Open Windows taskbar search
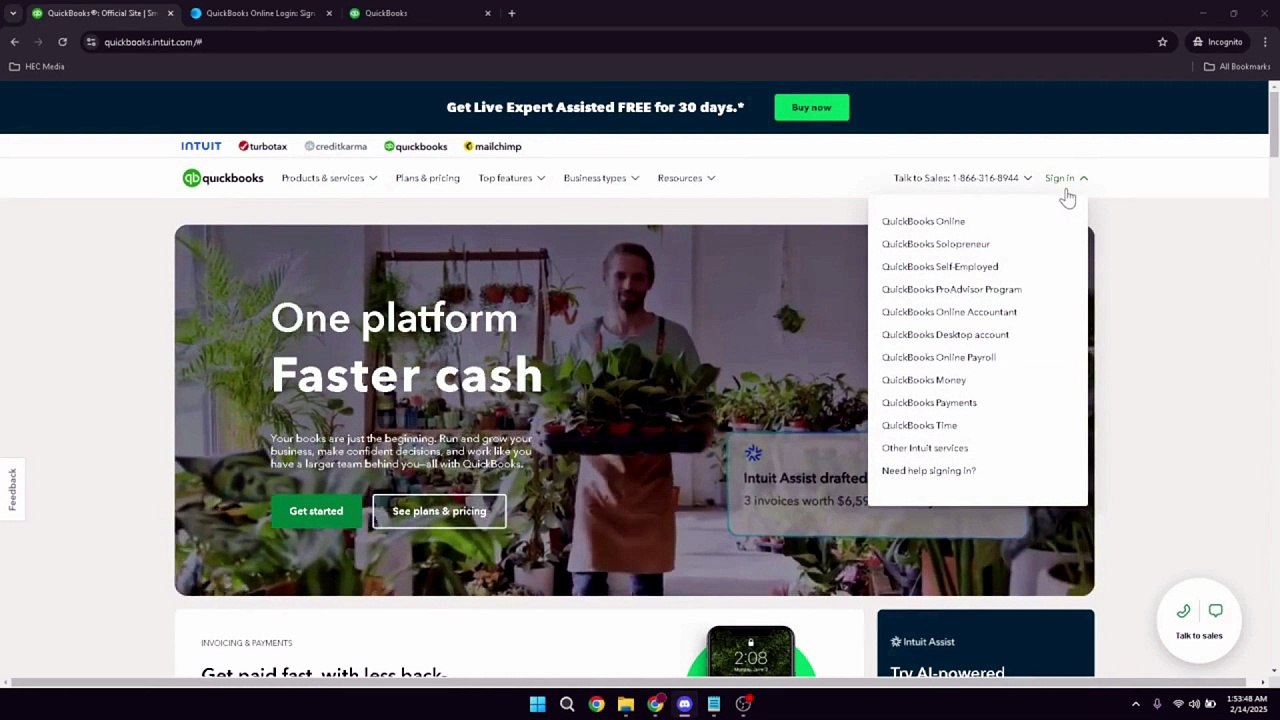Screen dimensions: 1280x720 click(x=567, y=704)
